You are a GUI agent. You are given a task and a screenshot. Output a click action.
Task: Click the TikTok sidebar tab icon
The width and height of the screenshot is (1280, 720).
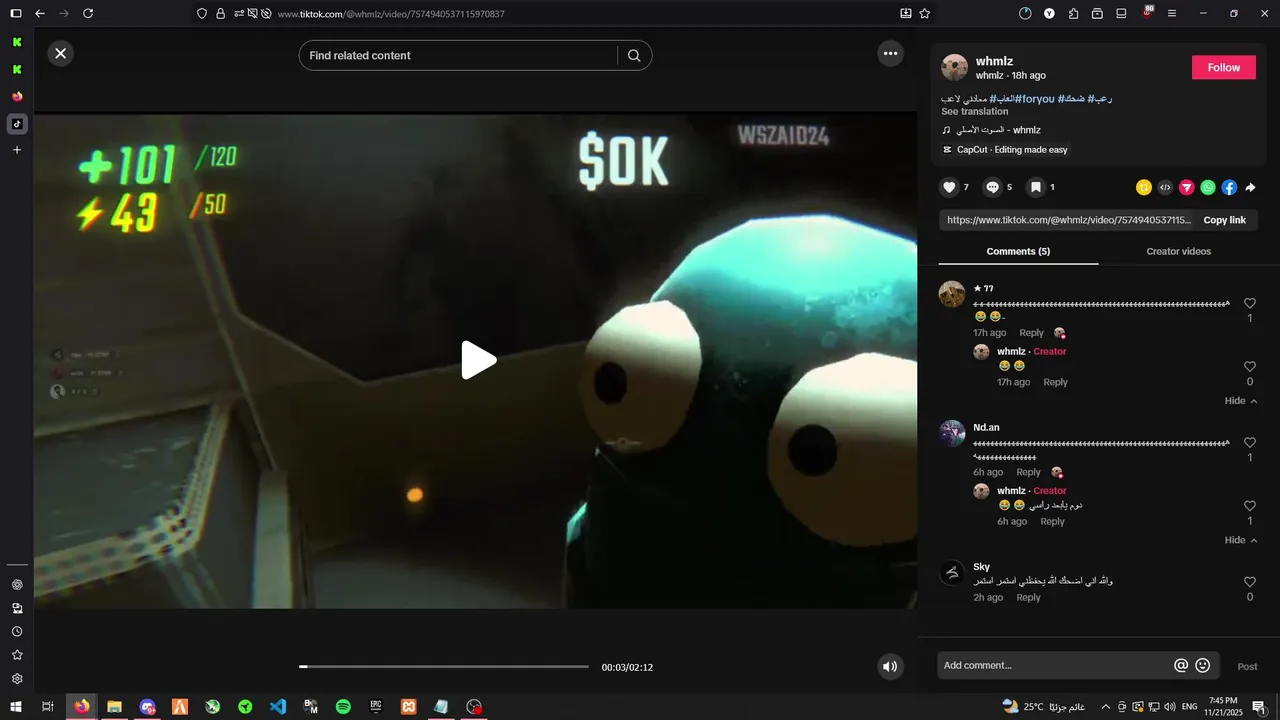[x=17, y=124]
